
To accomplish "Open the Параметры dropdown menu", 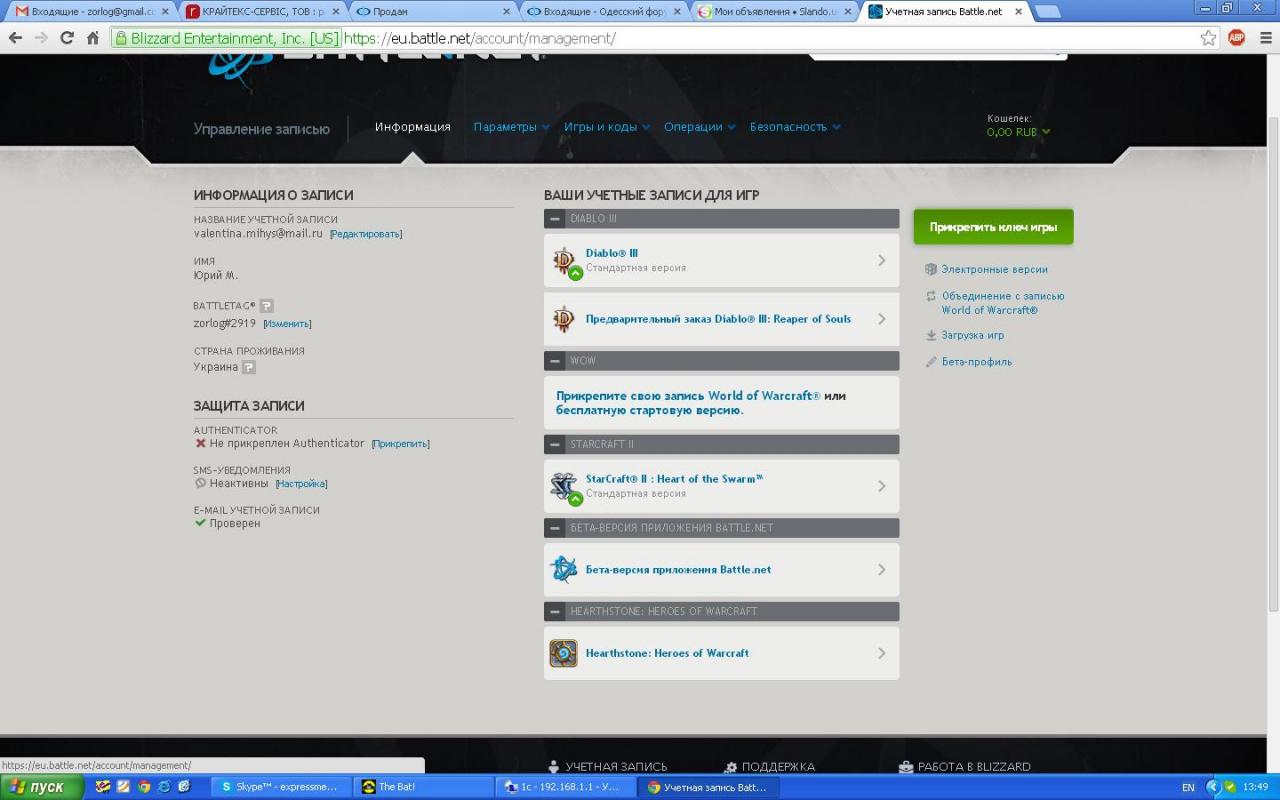I will 511,127.
